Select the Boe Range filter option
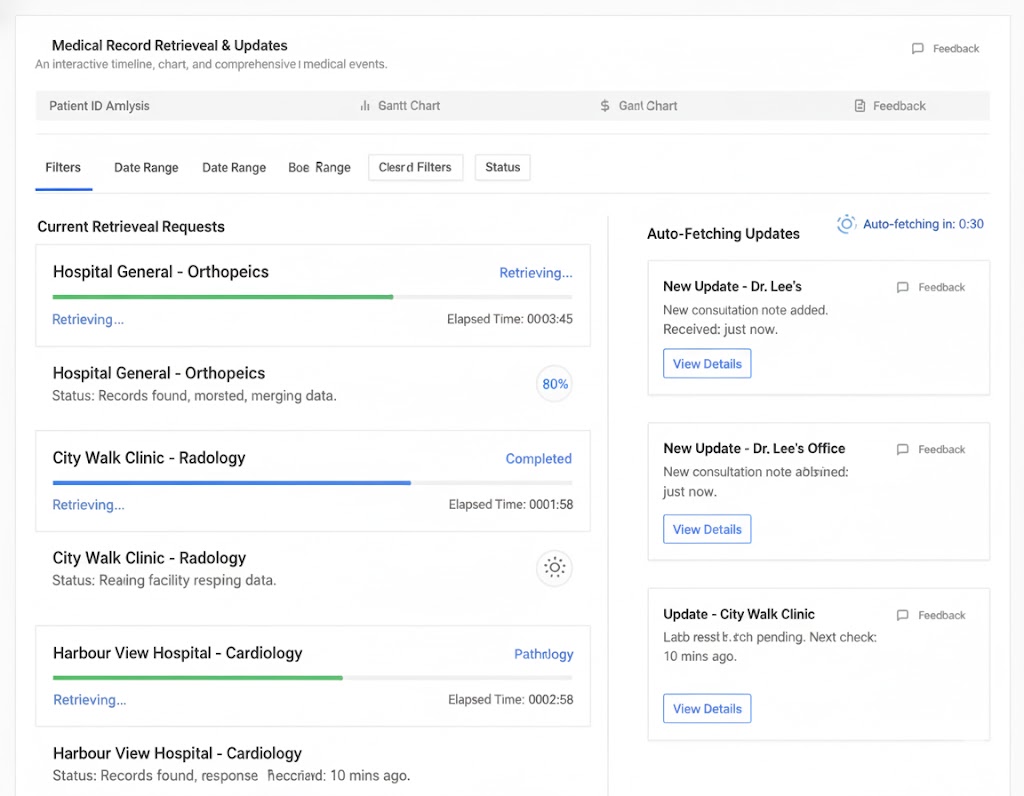 (x=319, y=168)
